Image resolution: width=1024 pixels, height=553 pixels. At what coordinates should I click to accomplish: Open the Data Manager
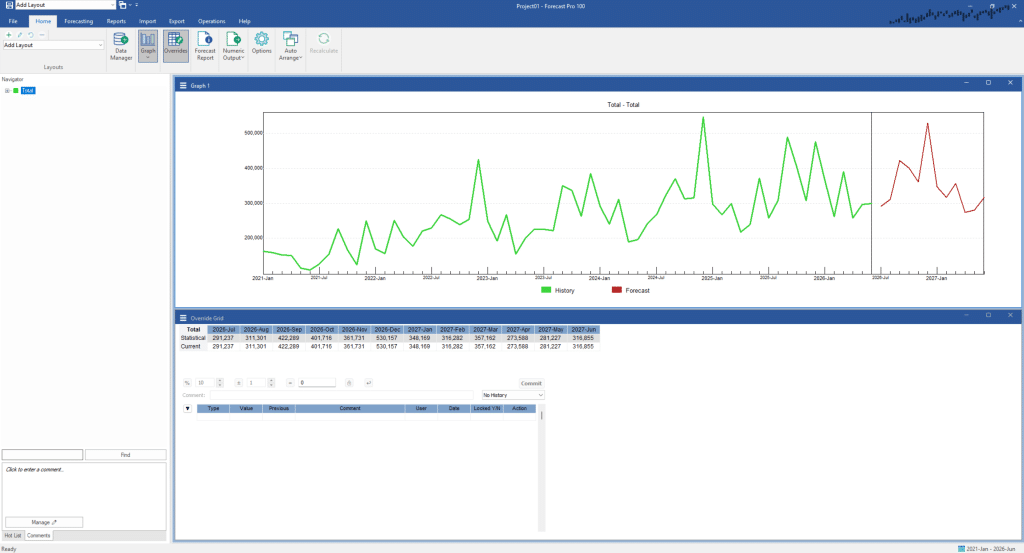coord(121,45)
